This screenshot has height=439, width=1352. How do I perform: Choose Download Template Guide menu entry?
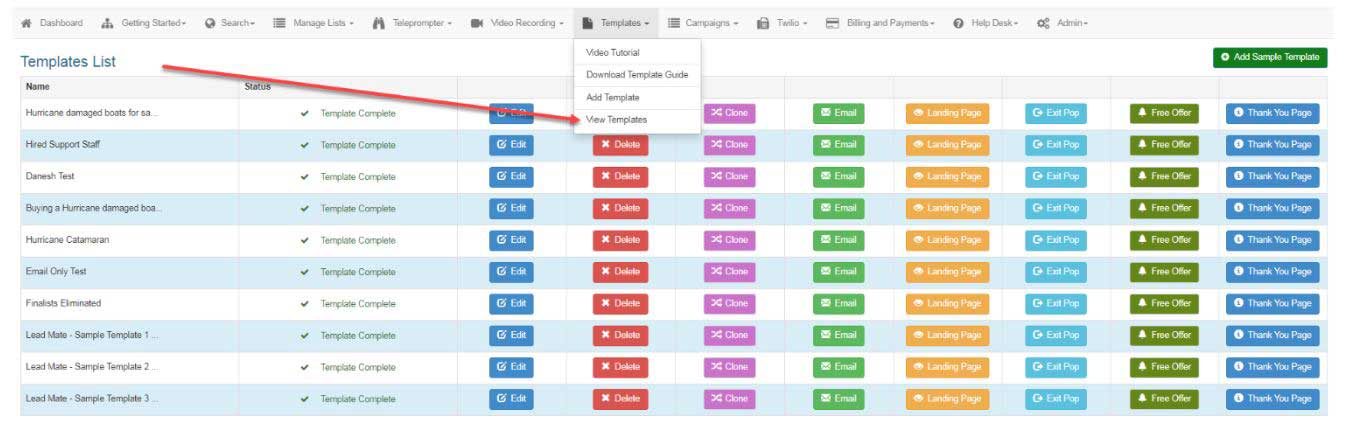click(636, 75)
